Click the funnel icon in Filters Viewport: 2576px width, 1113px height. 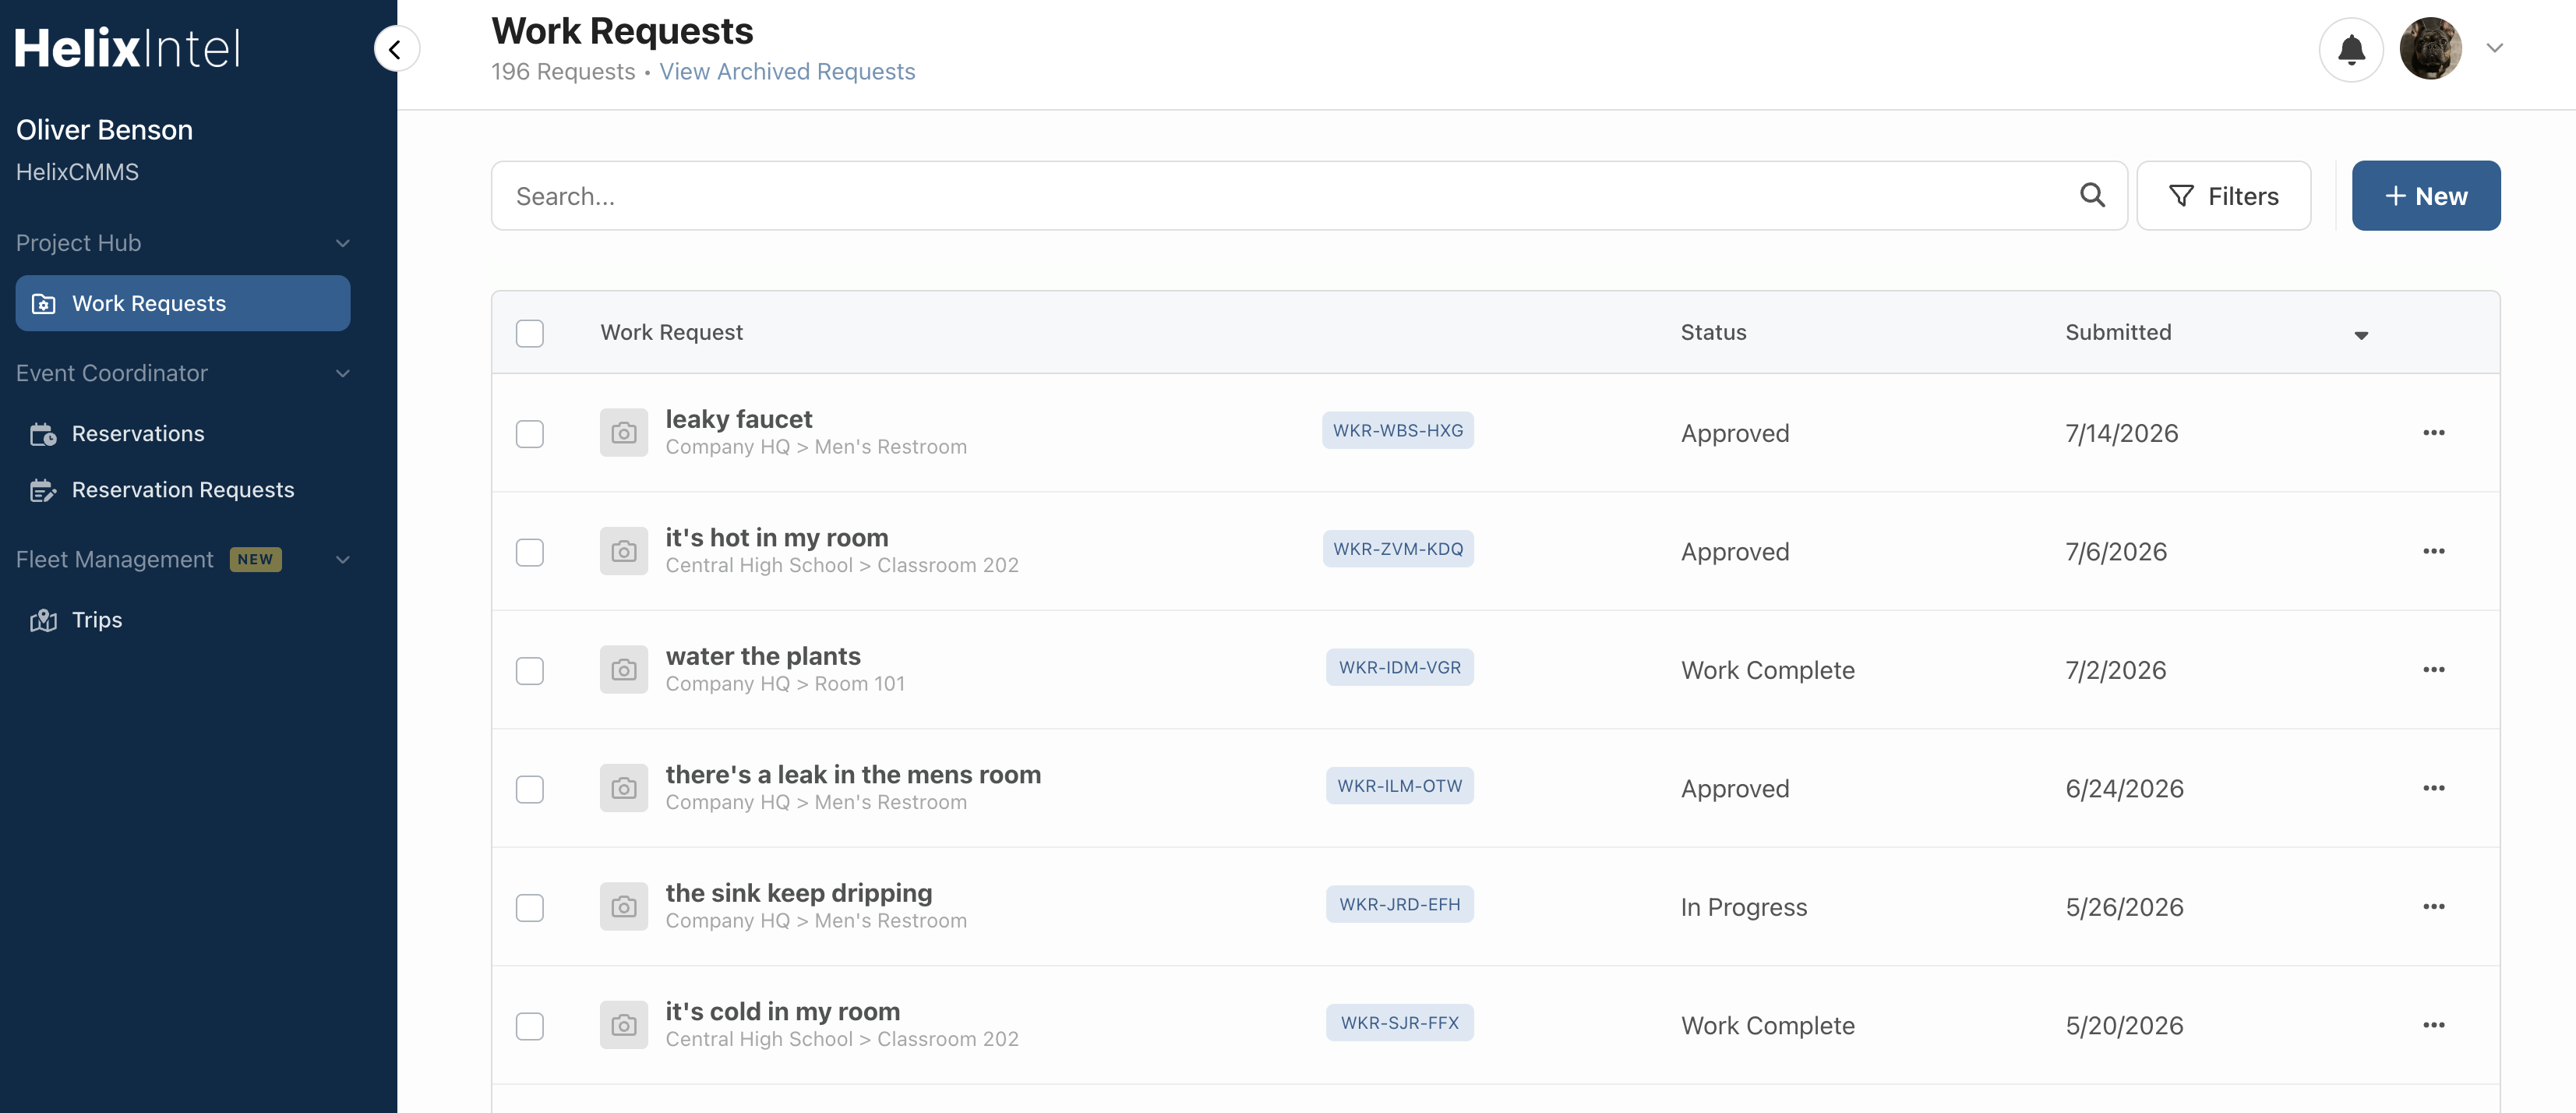(2182, 196)
